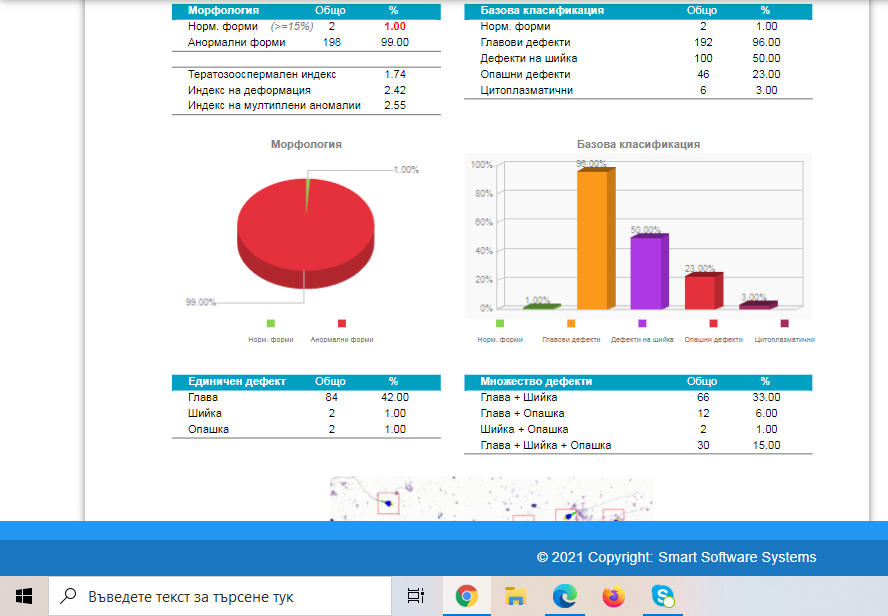The image size is (888, 616).
Task: Open Firefox from the taskbar
Action: [x=613, y=596]
